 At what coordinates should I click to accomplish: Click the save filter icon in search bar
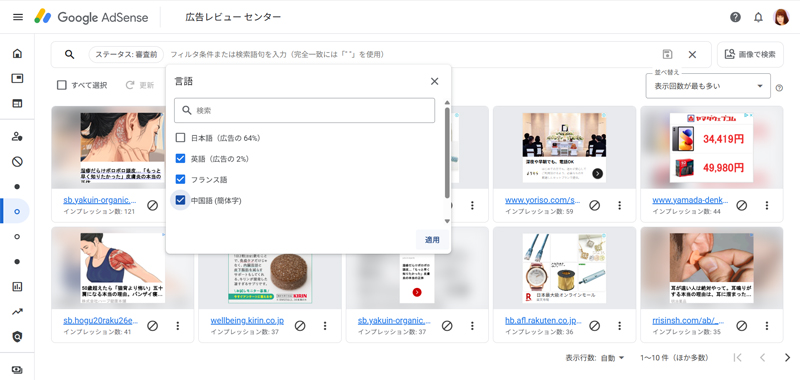667,55
